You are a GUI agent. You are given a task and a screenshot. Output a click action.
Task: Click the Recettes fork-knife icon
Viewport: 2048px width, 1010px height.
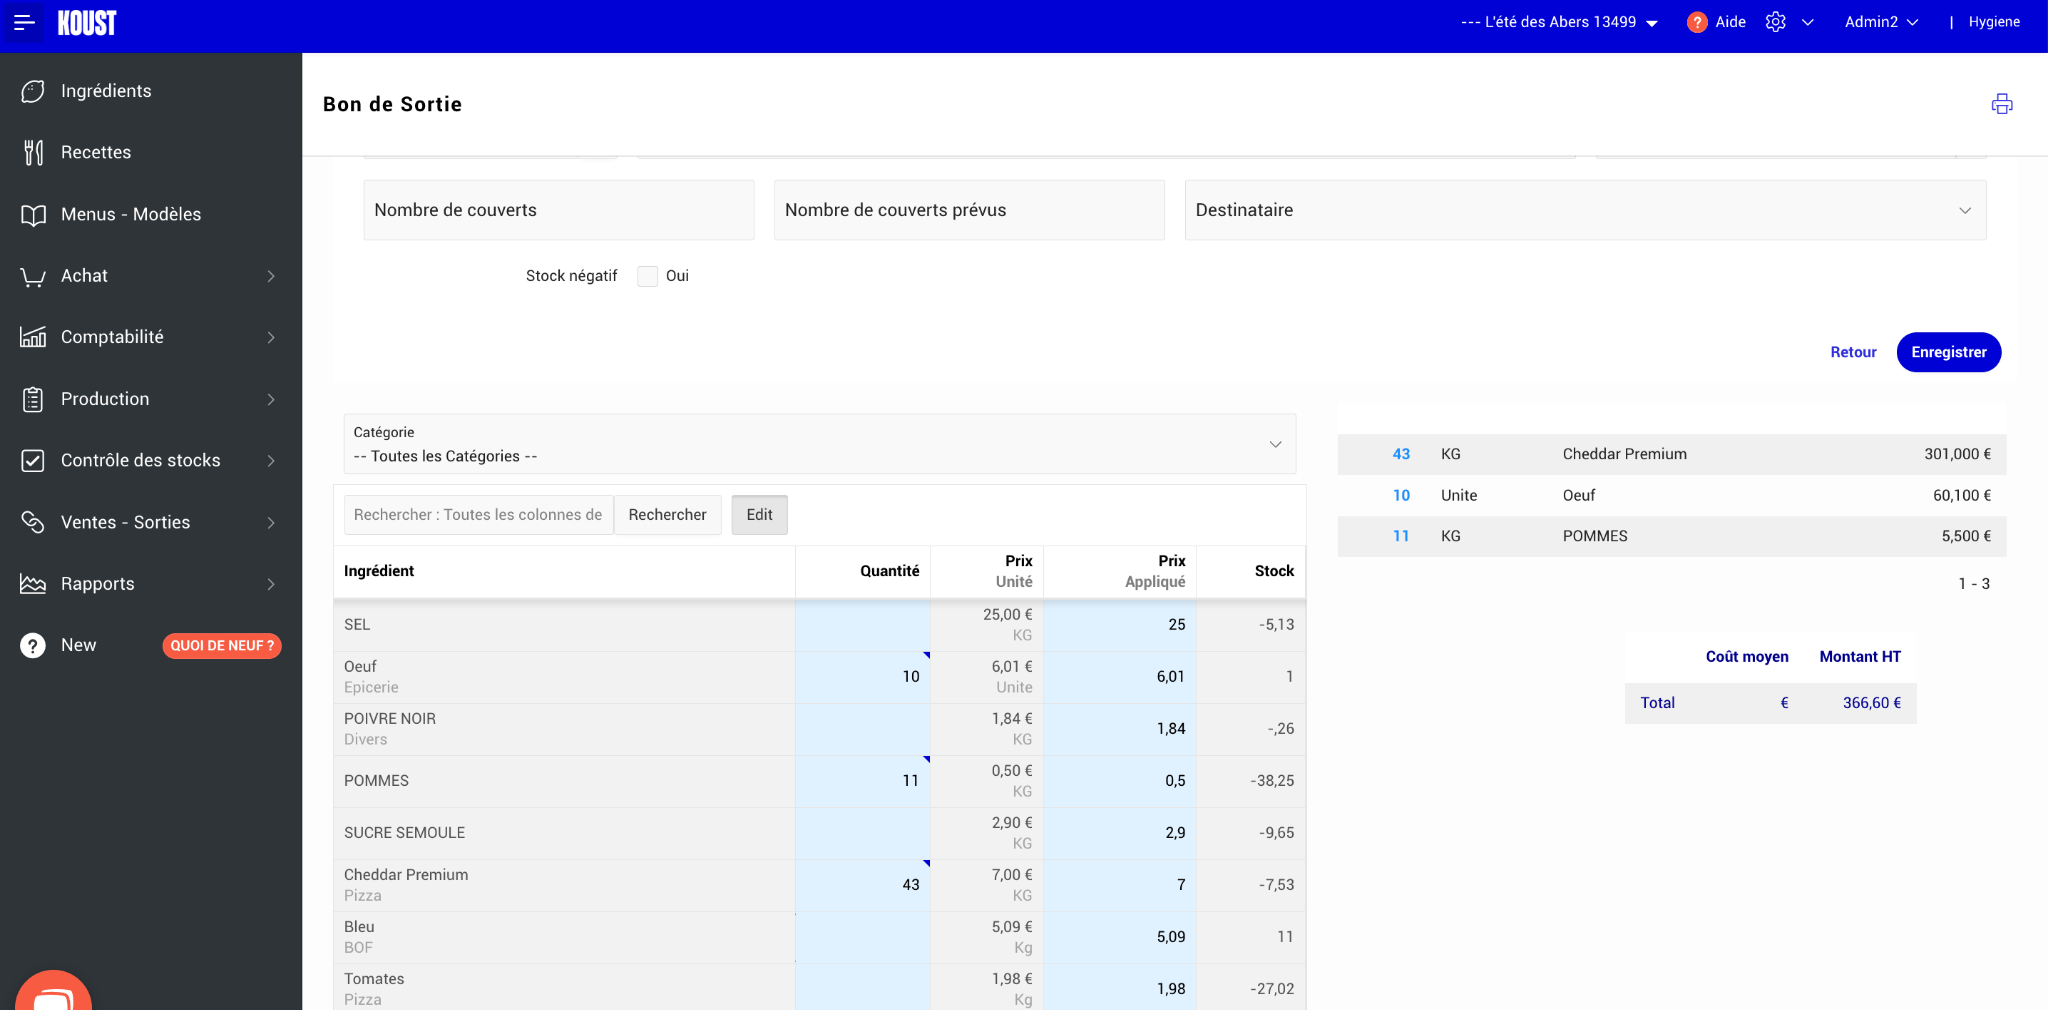point(33,153)
